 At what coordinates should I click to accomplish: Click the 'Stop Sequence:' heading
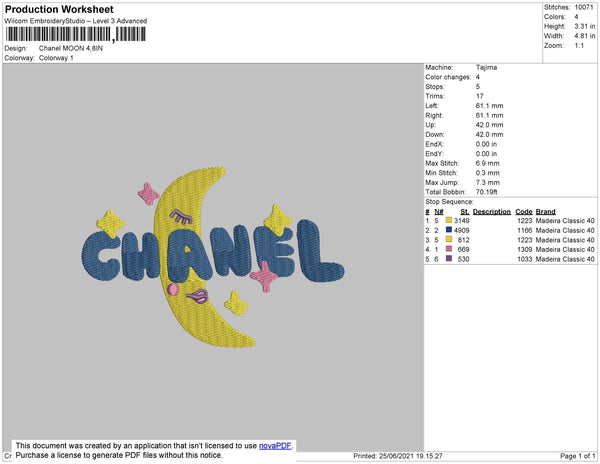coord(449,202)
